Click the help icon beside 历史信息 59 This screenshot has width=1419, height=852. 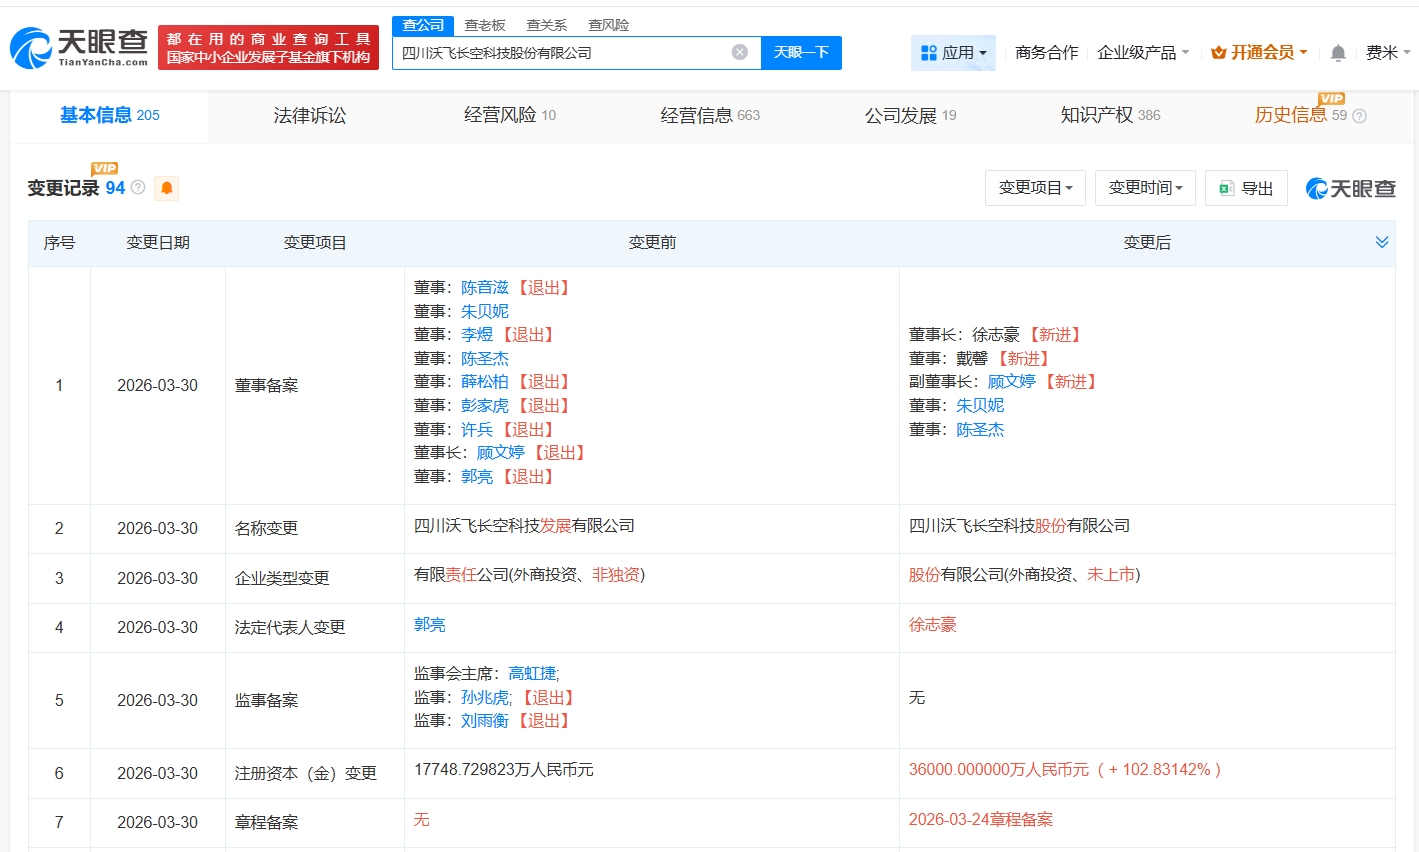[x=1359, y=116]
